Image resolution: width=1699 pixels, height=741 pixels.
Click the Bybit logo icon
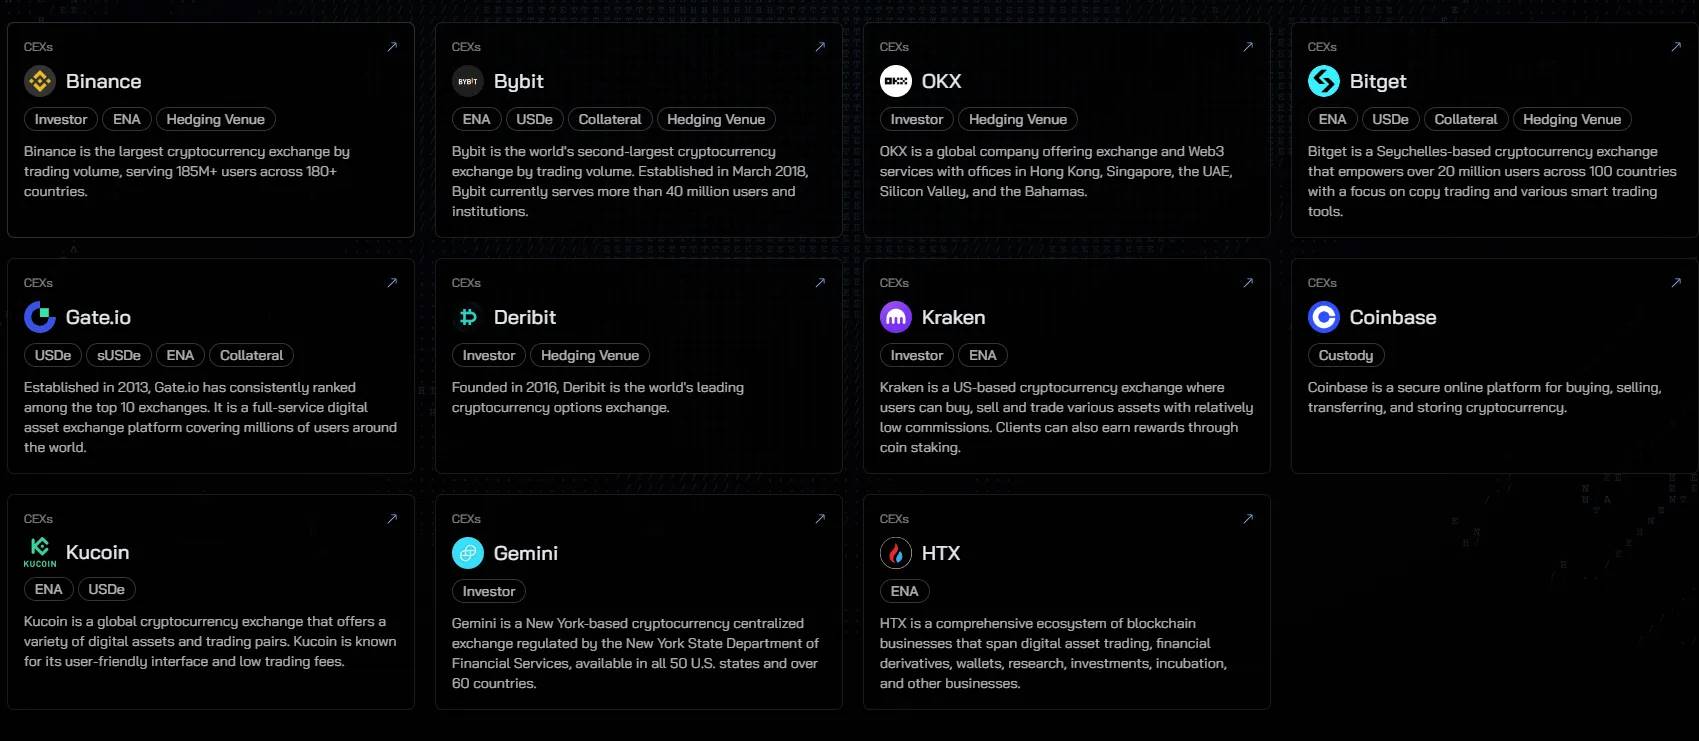[x=468, y=81]
